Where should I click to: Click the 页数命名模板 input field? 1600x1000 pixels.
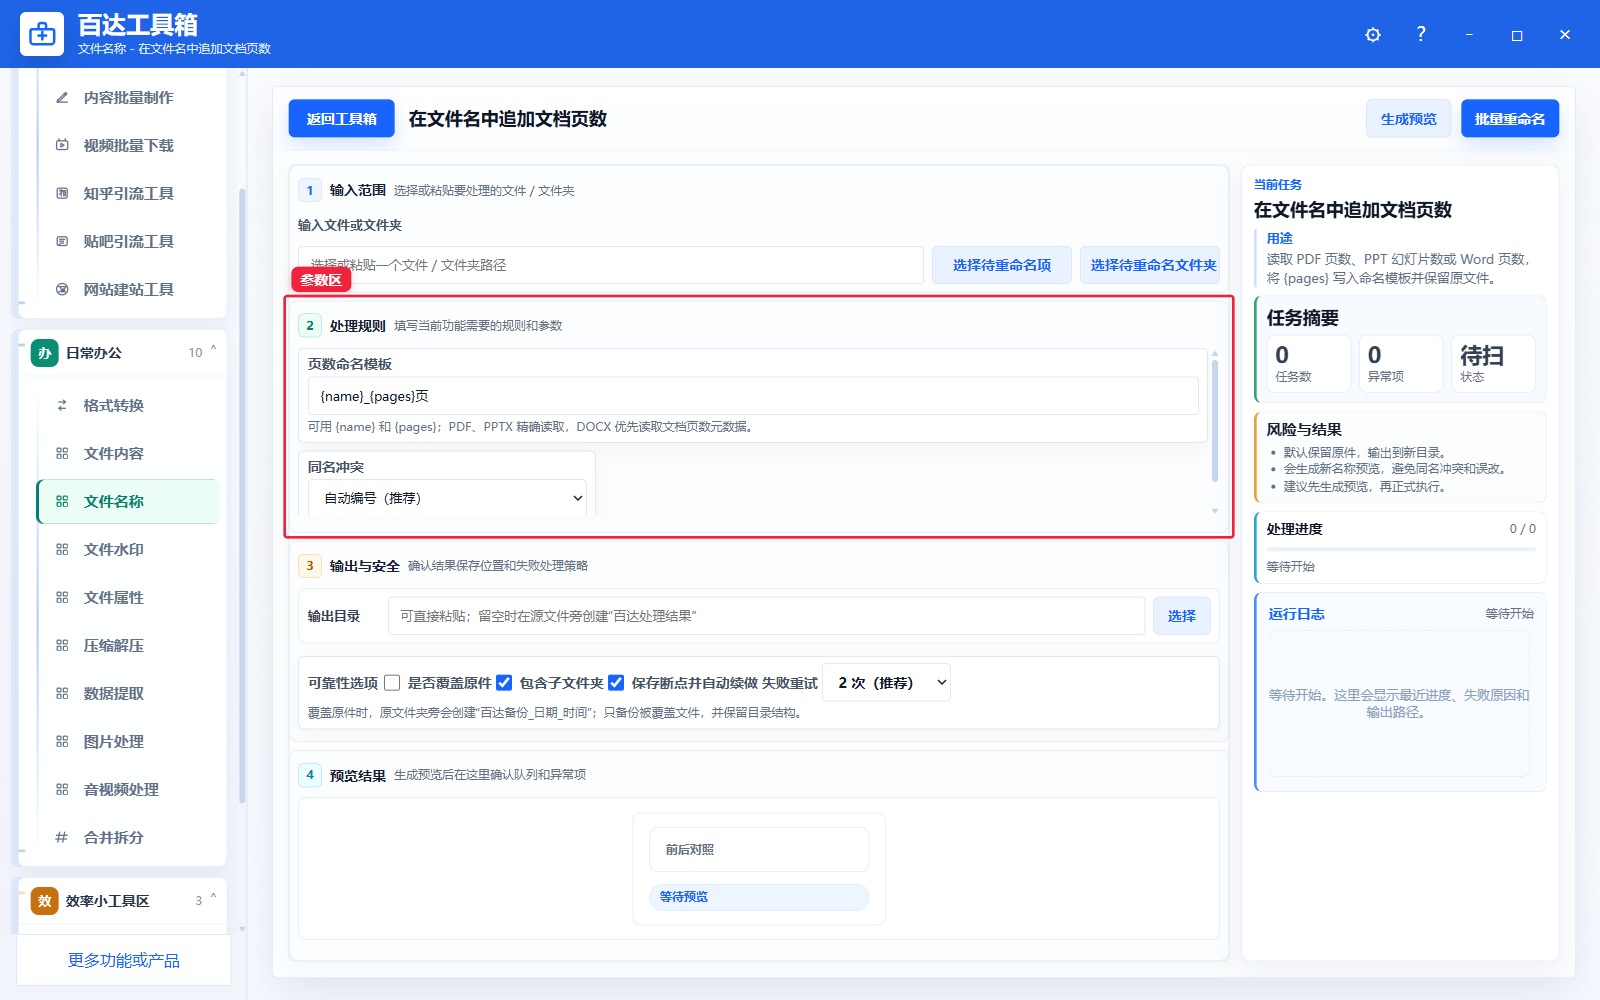753,396
